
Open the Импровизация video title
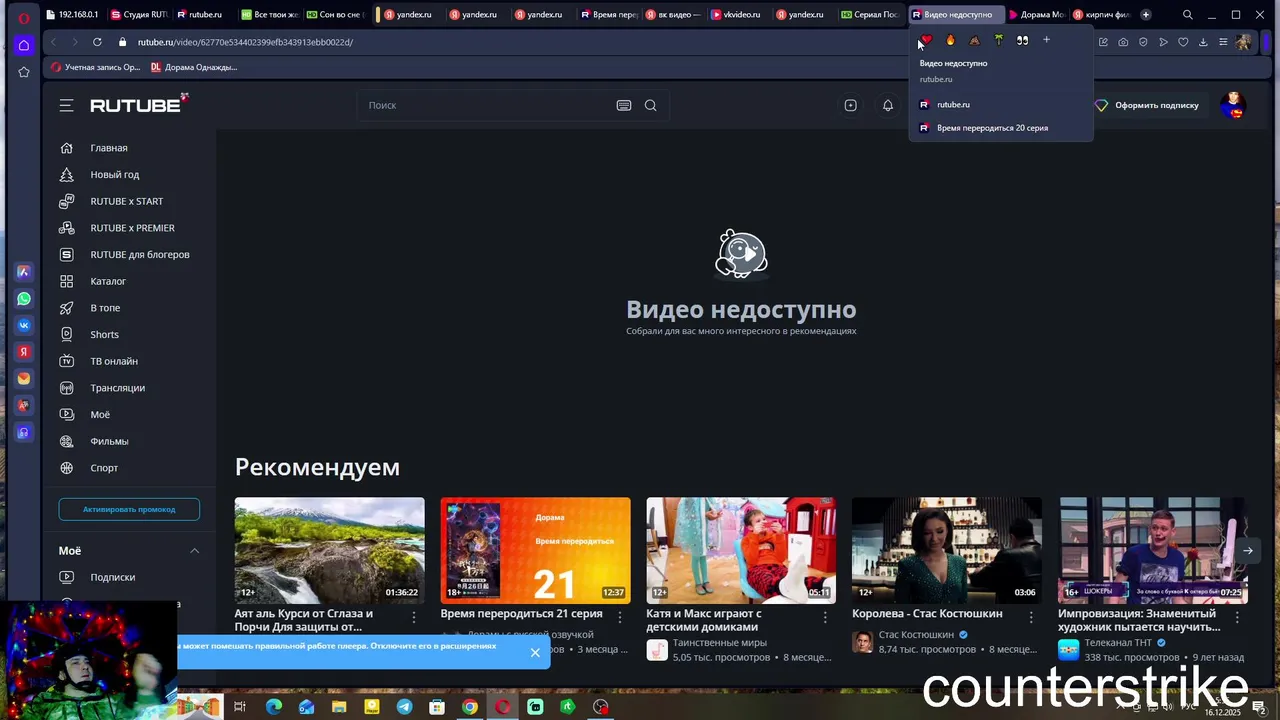[x=1139, y=620]
